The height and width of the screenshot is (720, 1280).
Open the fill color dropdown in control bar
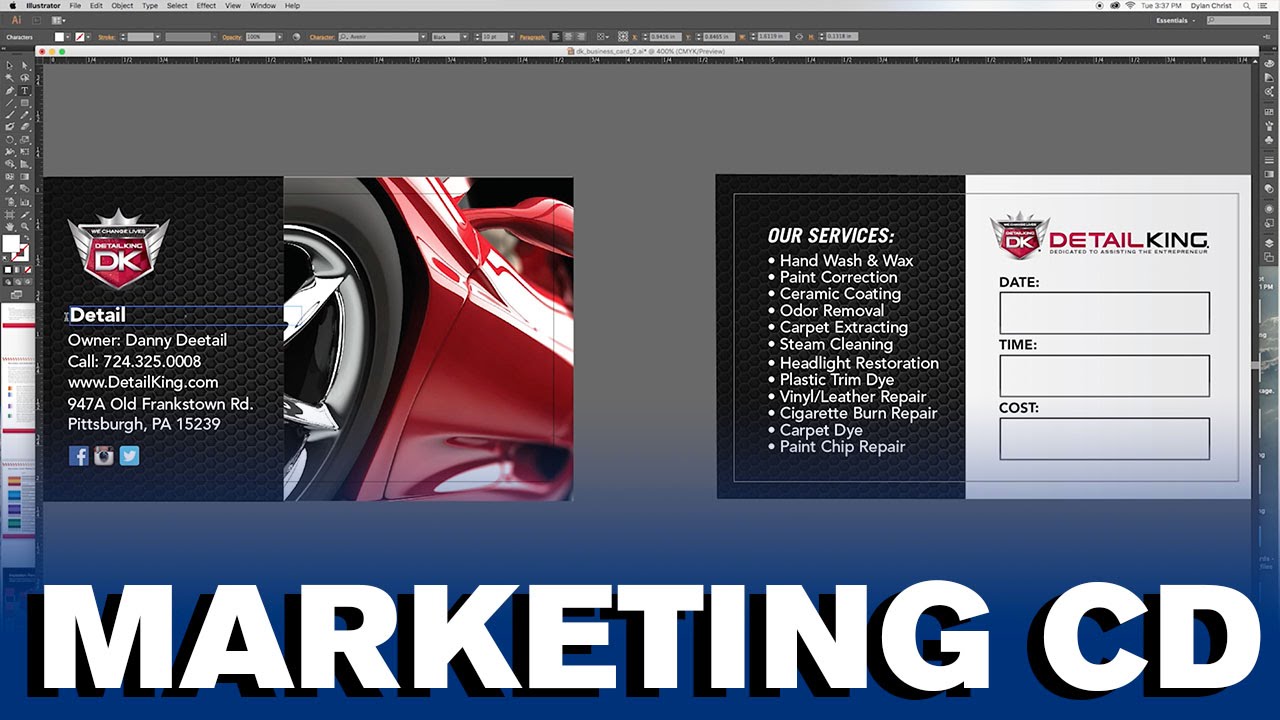(68, 37)
